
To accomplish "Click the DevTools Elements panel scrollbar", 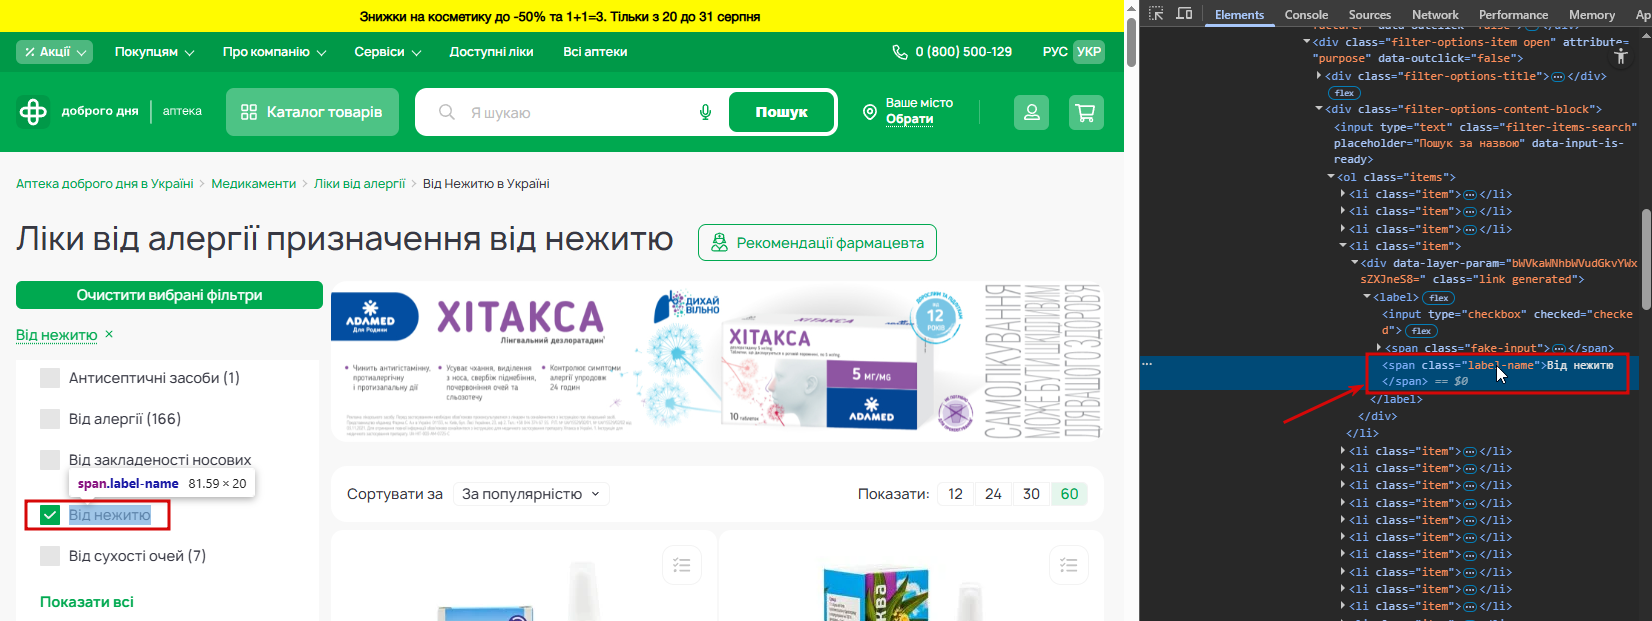I will coord(1646,260).
